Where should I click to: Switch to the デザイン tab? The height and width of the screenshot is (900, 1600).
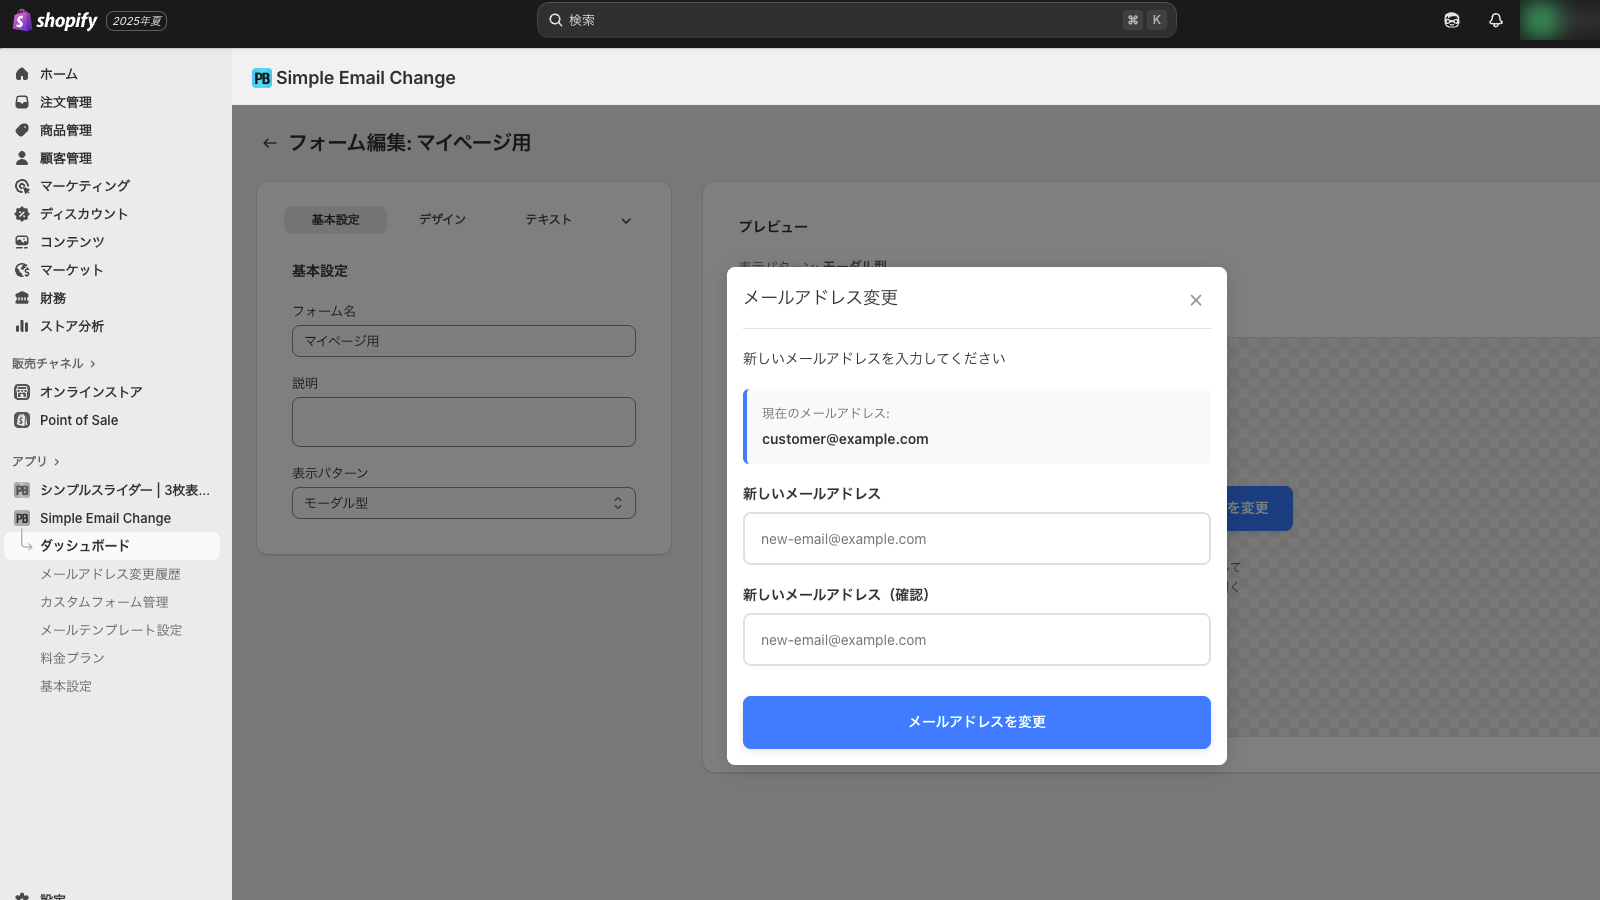point(441,219)
